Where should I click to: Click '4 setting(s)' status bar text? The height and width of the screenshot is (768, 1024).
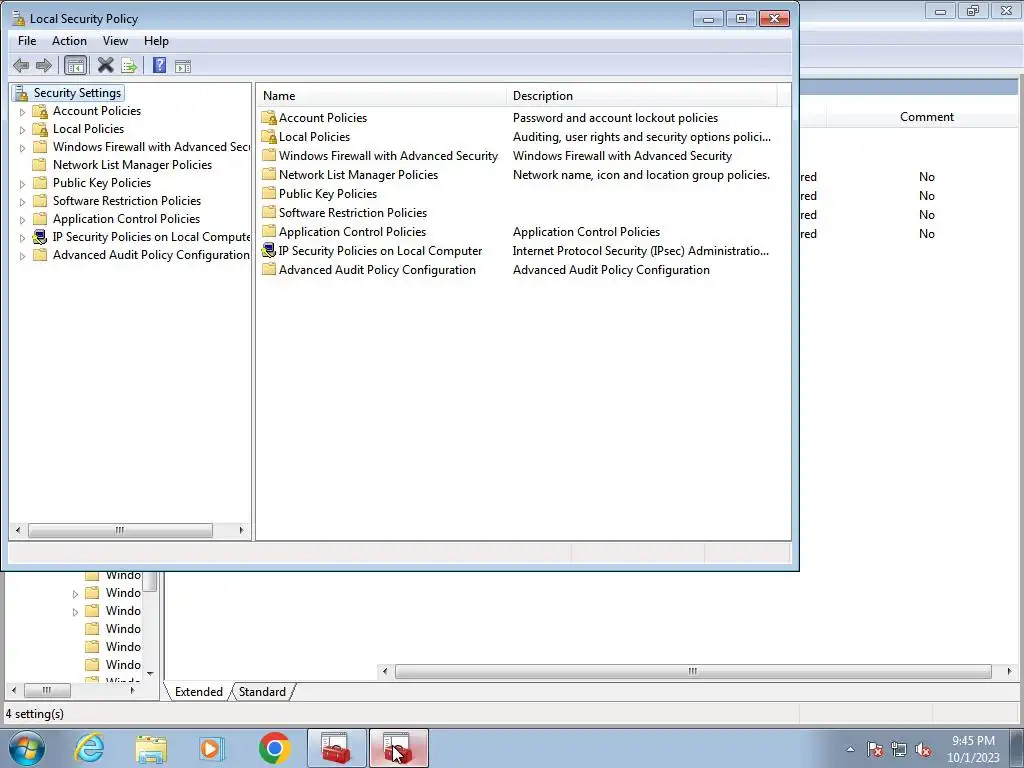[35, 714]
